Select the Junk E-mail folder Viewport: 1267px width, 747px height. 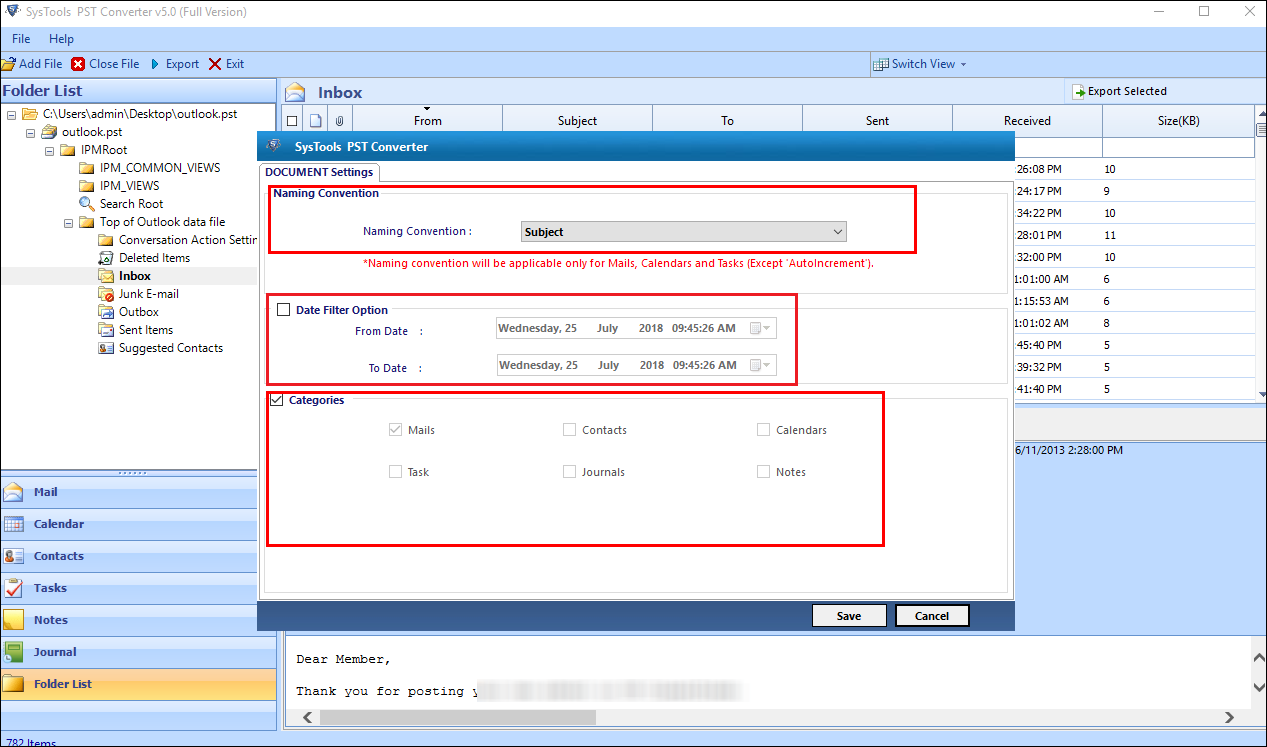click(x=148, y=294)
